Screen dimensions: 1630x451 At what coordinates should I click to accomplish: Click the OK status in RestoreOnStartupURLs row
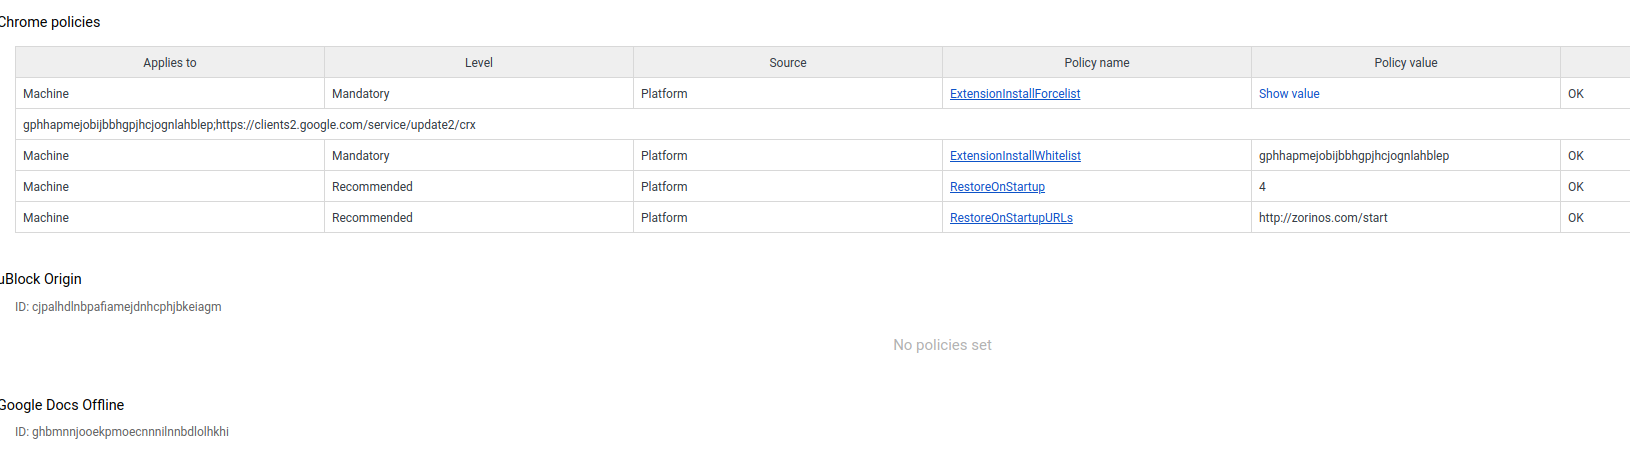click(1575, 218)
